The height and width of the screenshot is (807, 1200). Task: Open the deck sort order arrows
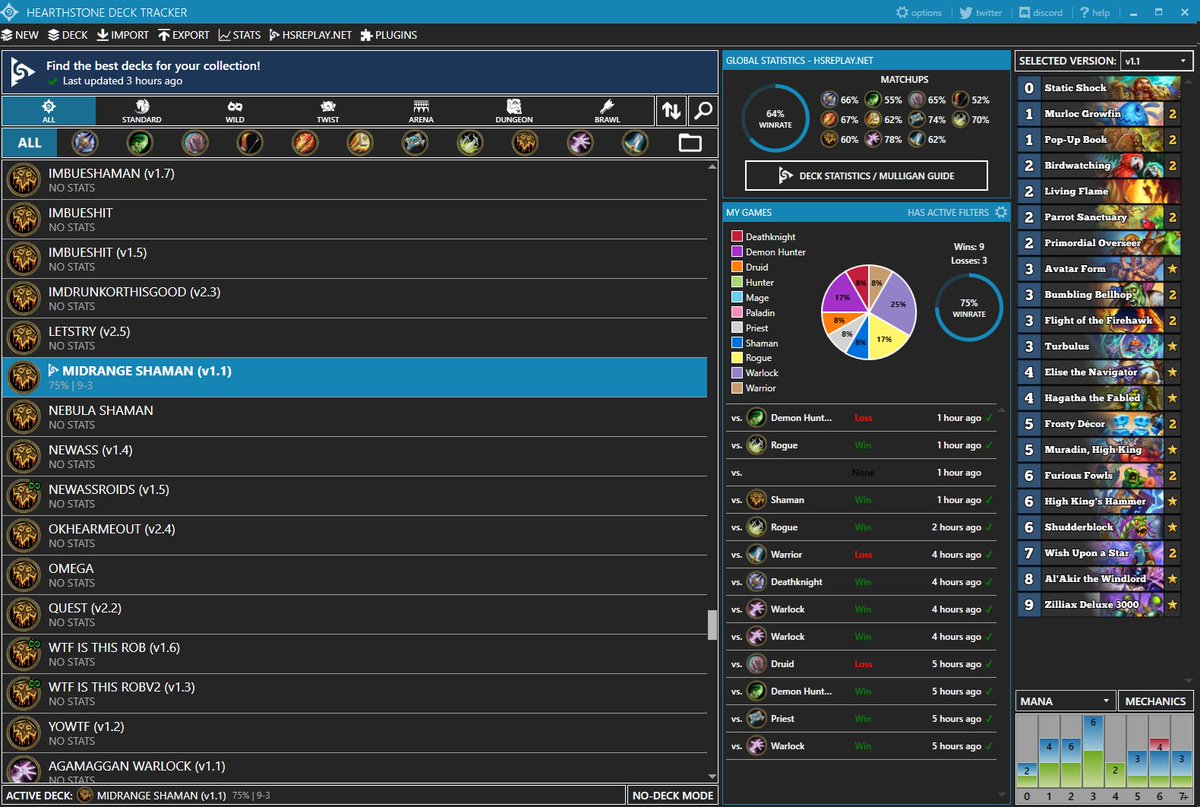[x=671, y=111]
